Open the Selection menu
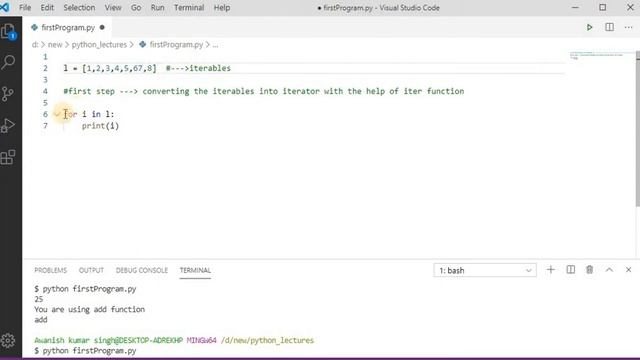The width and height of the screenshot is (640, 360). pyautogui.click(x=79, y=8)
